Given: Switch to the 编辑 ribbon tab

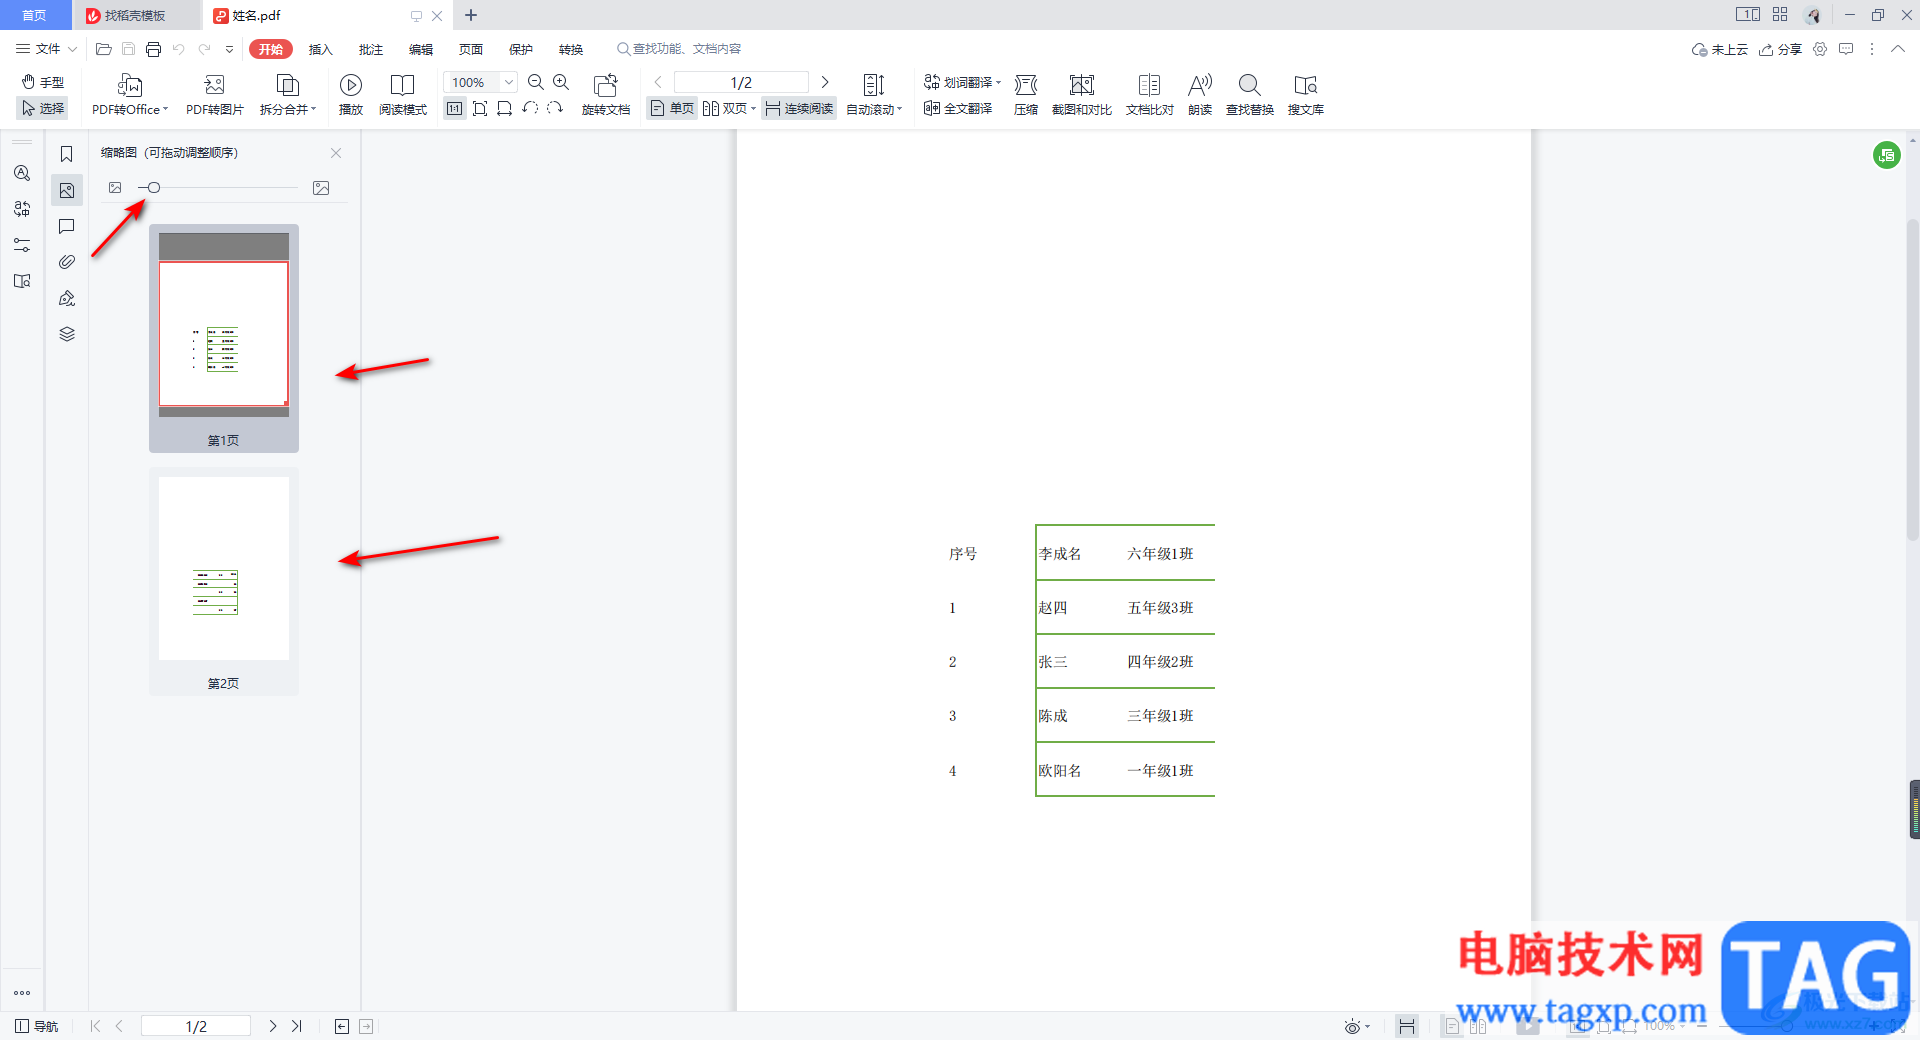Looking at the screenshot, I should pyautogui.click(x=420, y=49).
